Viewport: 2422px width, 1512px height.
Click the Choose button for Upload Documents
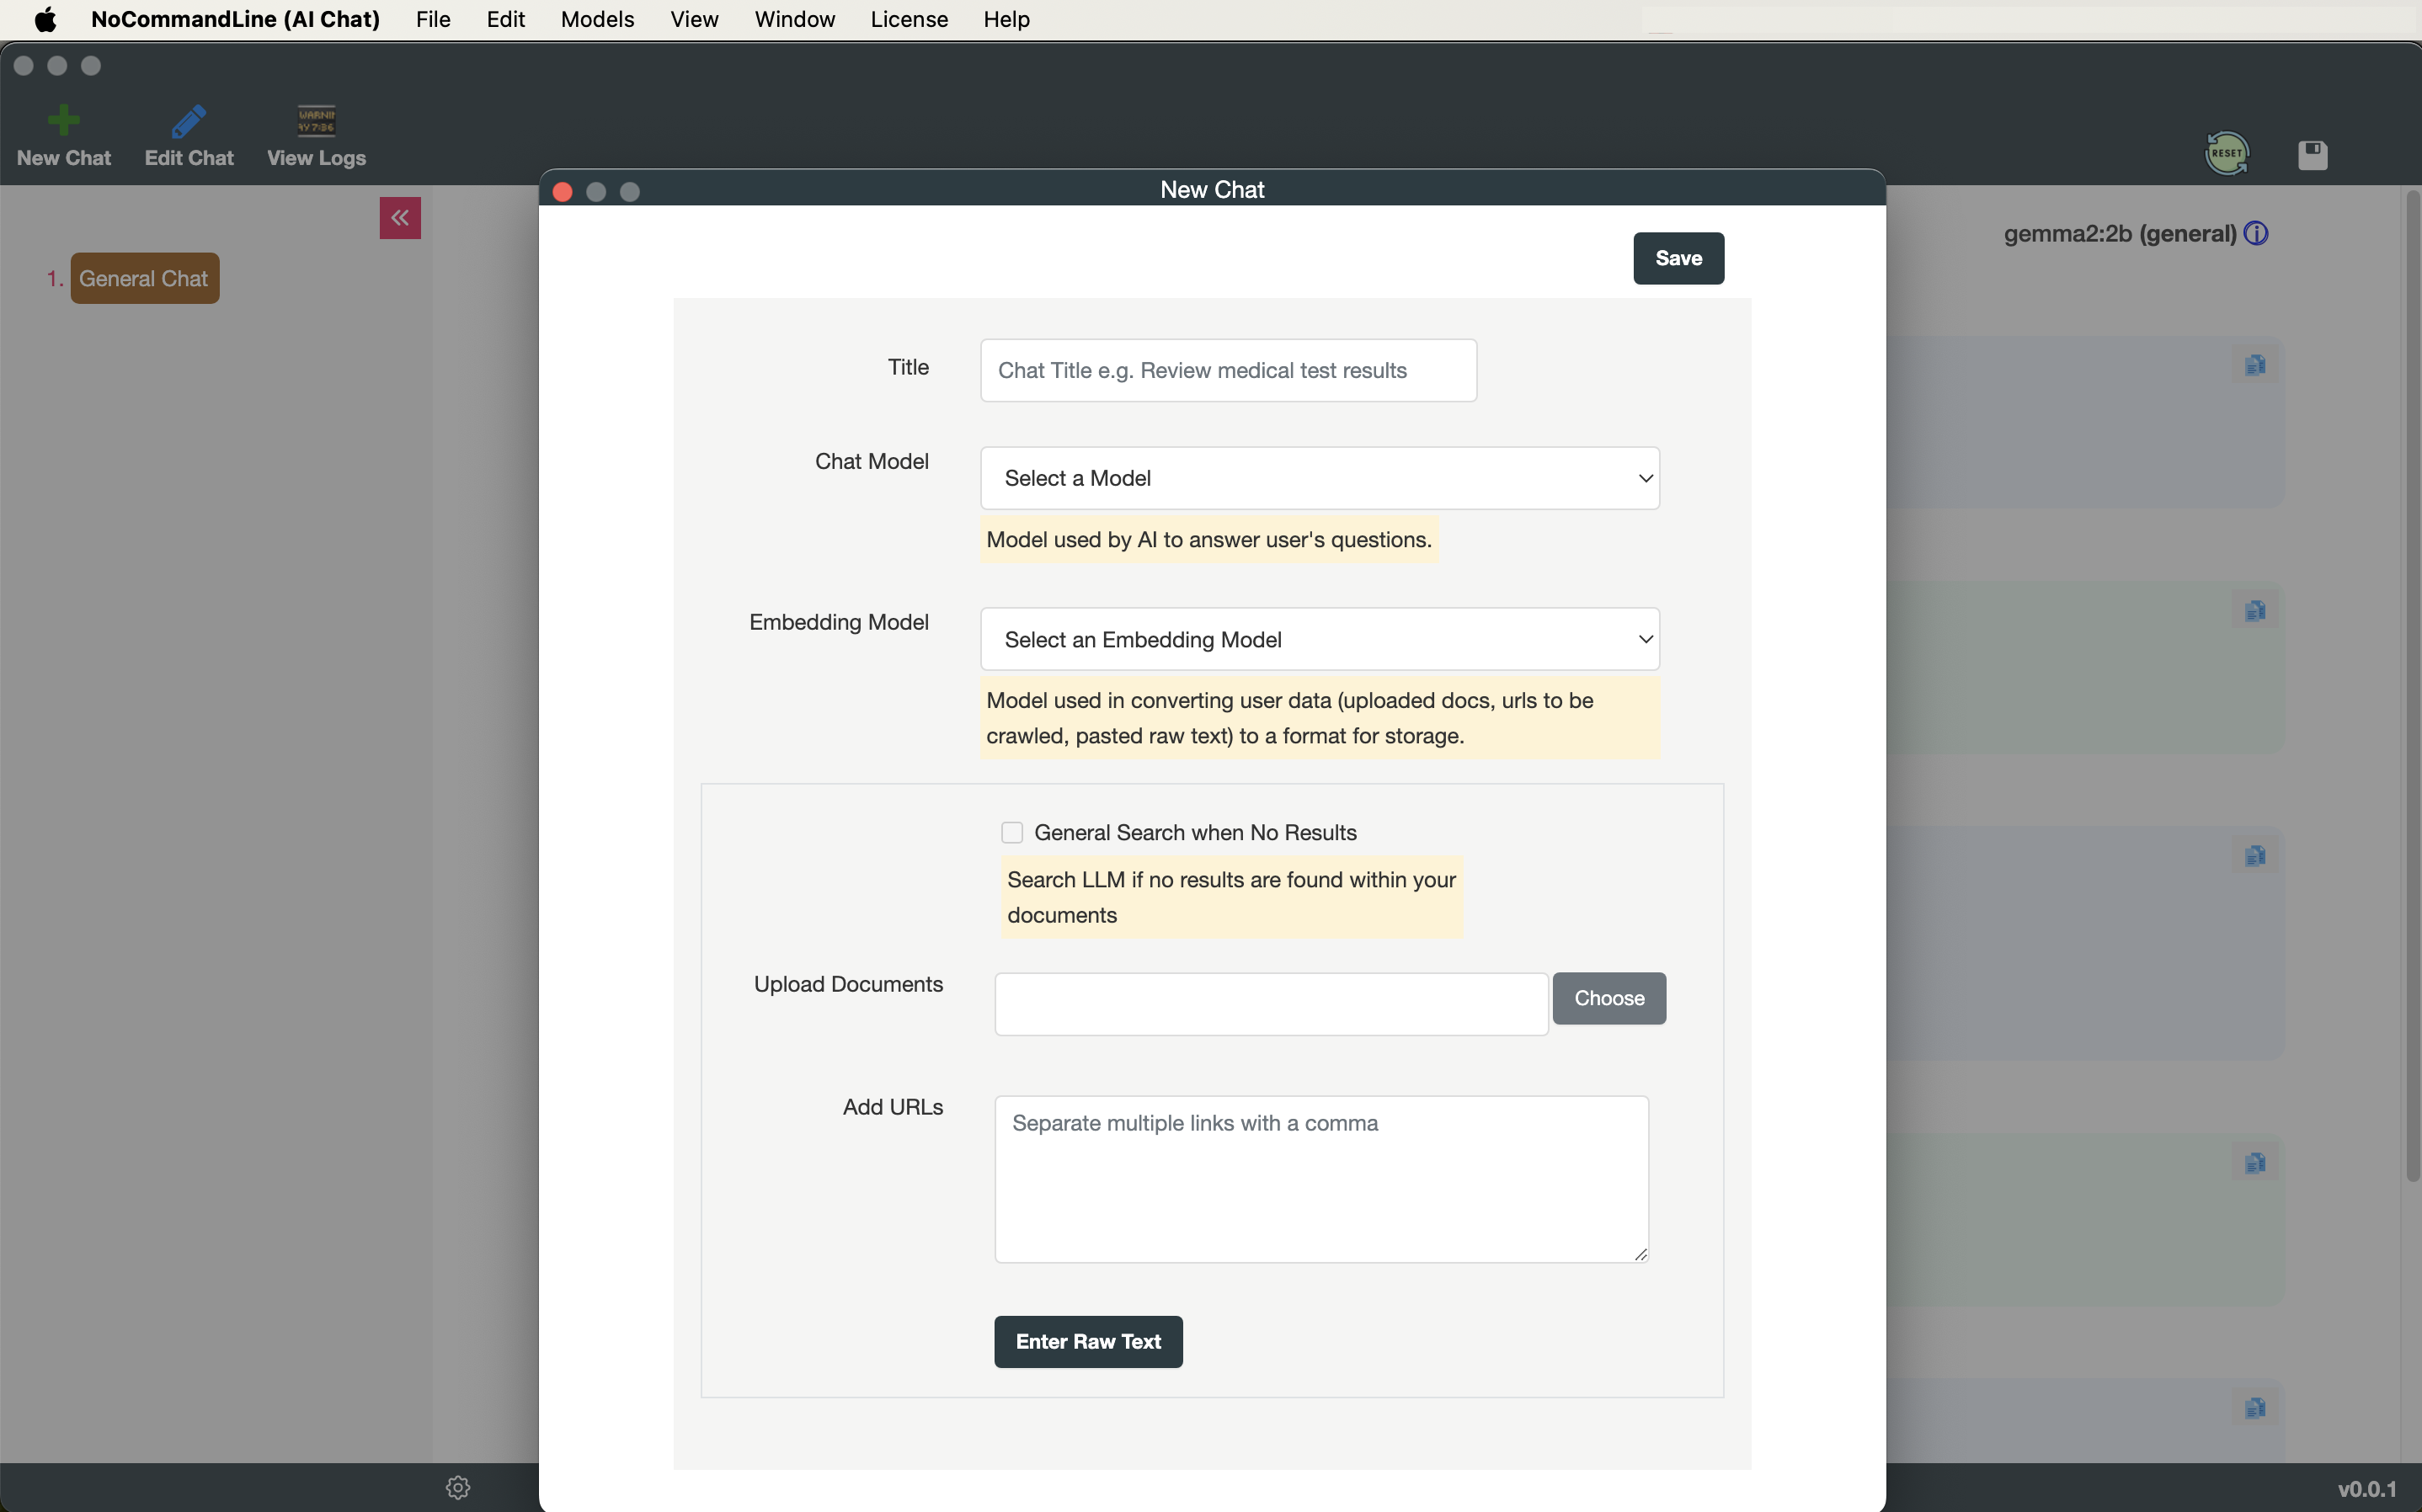point(1609,998)
